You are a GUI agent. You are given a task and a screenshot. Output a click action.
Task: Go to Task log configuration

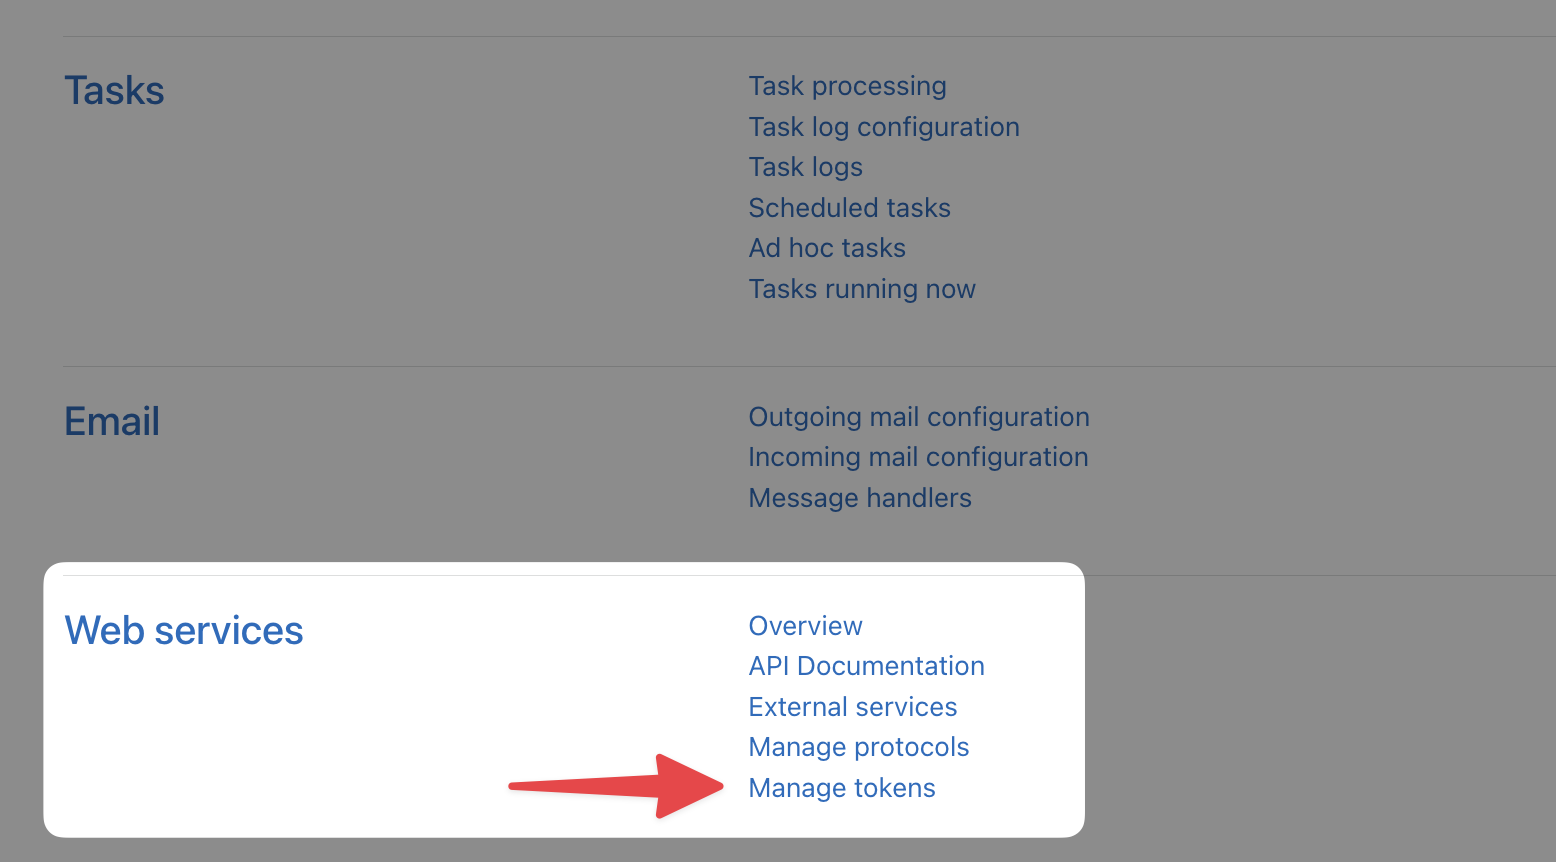(883, 127)
